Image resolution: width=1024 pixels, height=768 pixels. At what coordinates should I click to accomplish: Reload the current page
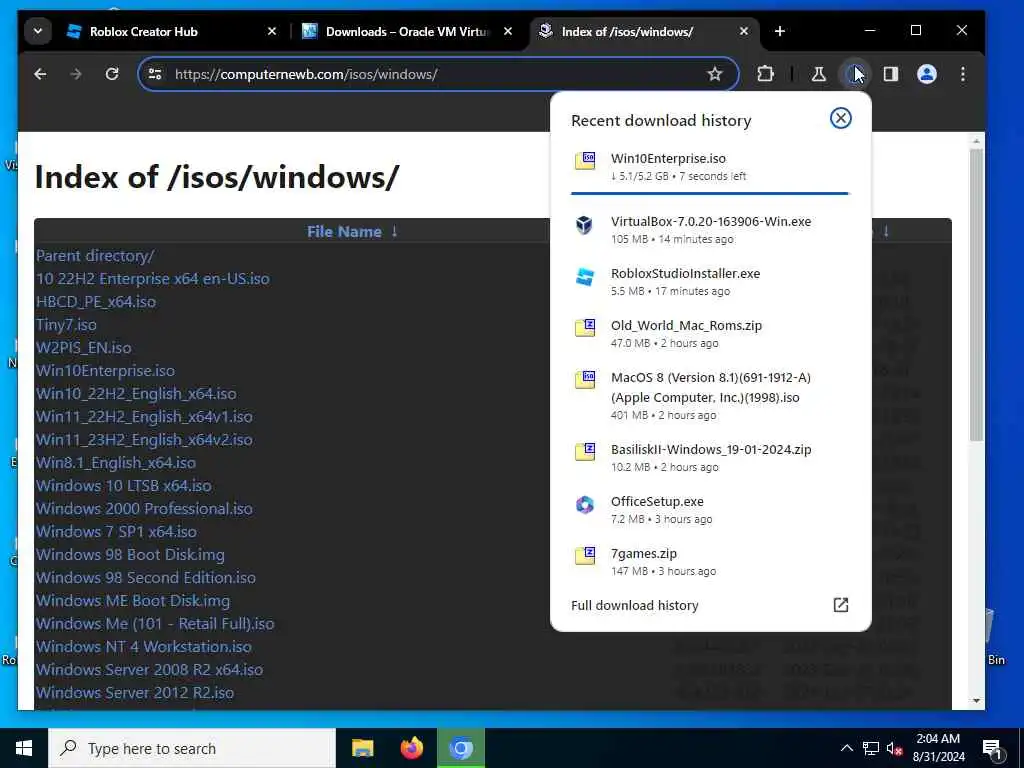click(x=112, y=74)
